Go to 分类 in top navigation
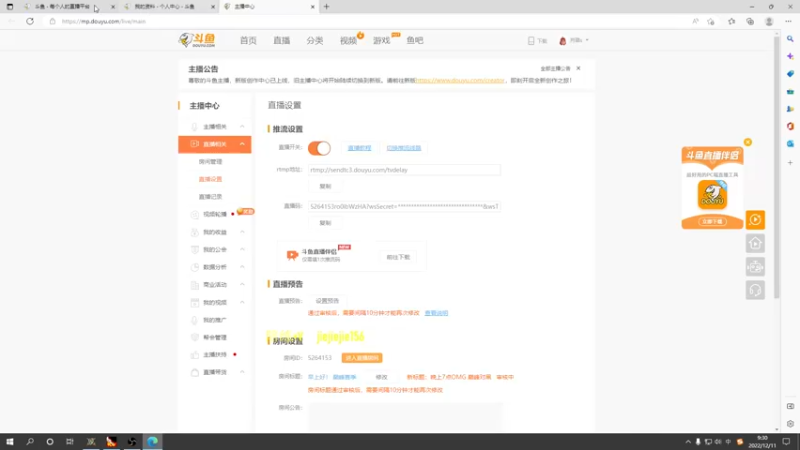This screenshot has height=450, width=800. (315, 40)
